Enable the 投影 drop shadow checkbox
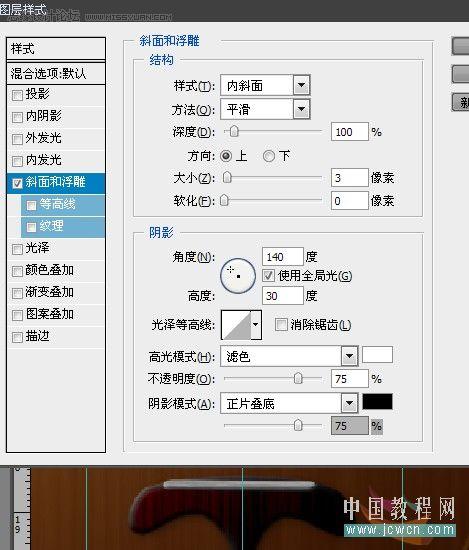The height and width of the screenshot is (550, 469). point(17,95)
